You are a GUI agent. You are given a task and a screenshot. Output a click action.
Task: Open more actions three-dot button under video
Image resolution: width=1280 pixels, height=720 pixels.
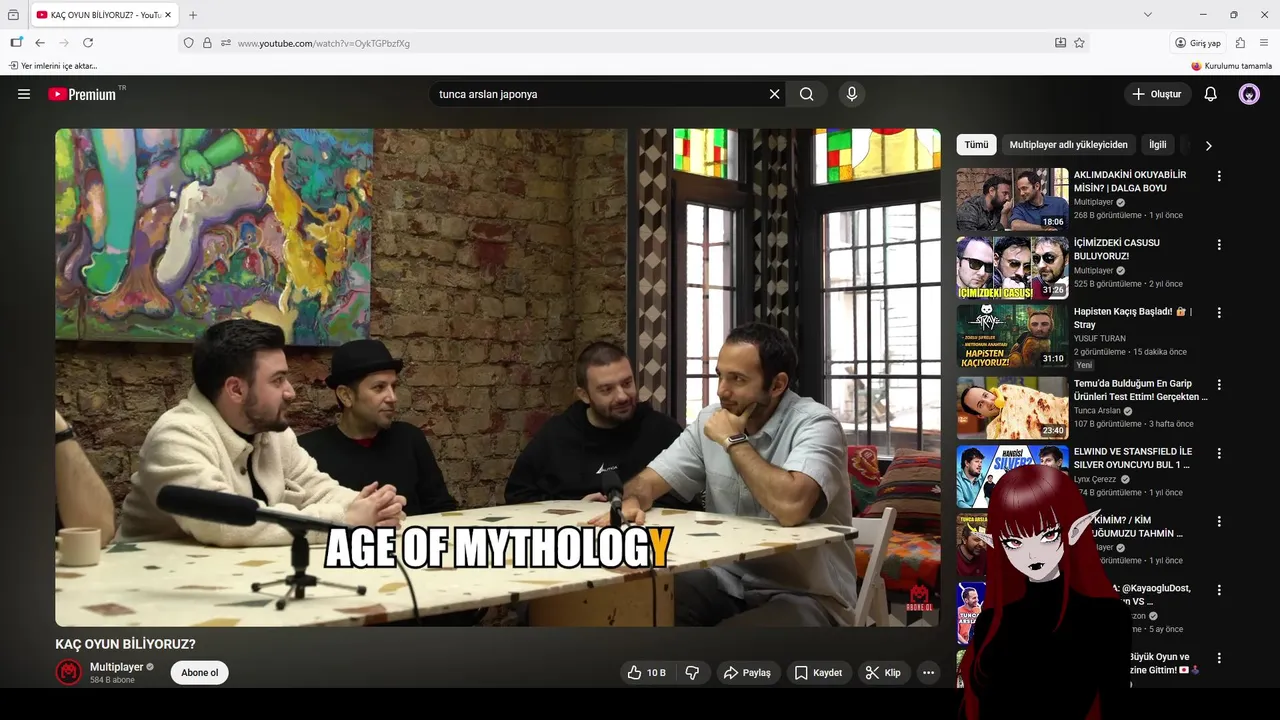click(928, 673)
